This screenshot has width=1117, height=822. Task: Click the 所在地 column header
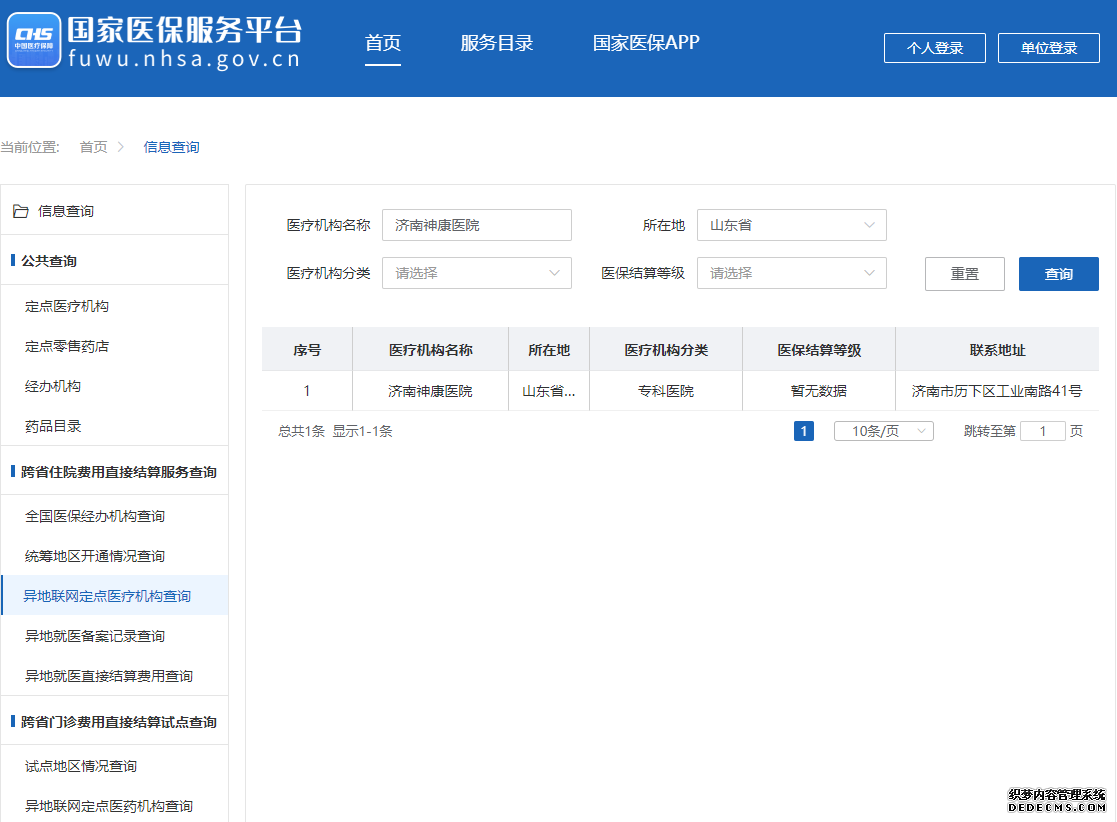point(549,350)
